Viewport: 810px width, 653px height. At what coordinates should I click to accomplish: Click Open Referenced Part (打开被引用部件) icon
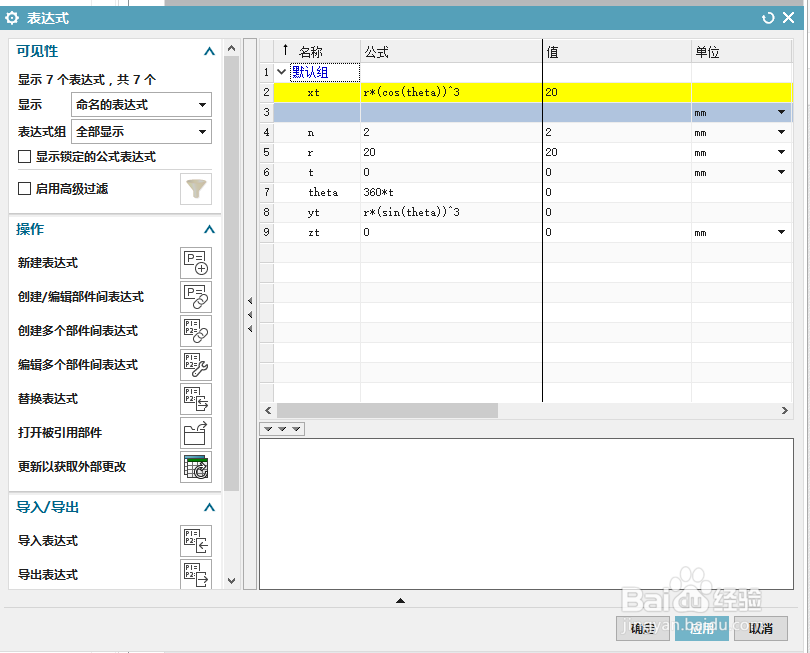point(196,433)
